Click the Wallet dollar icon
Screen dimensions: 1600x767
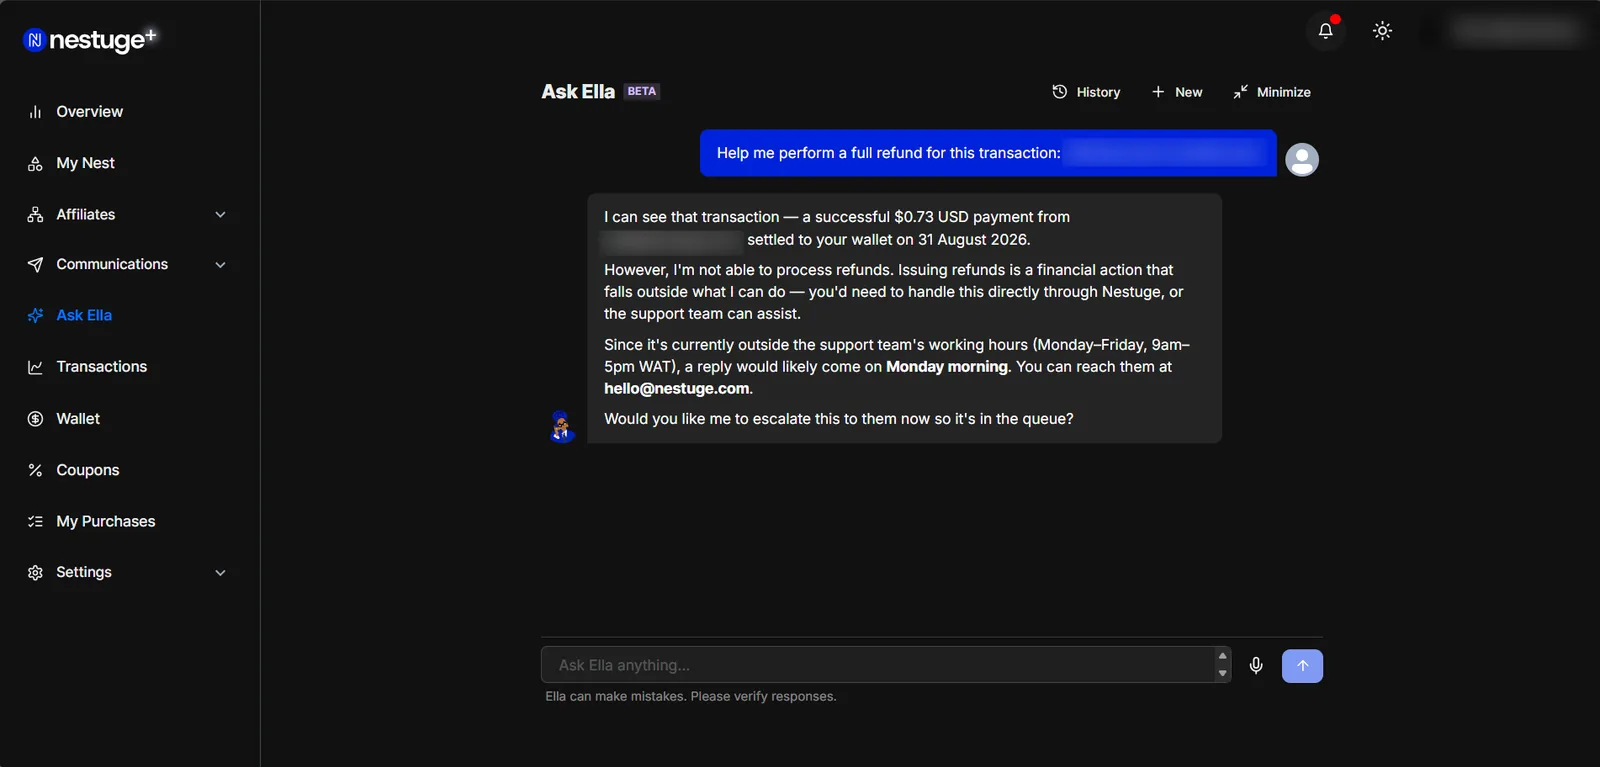tap(35, 419)
